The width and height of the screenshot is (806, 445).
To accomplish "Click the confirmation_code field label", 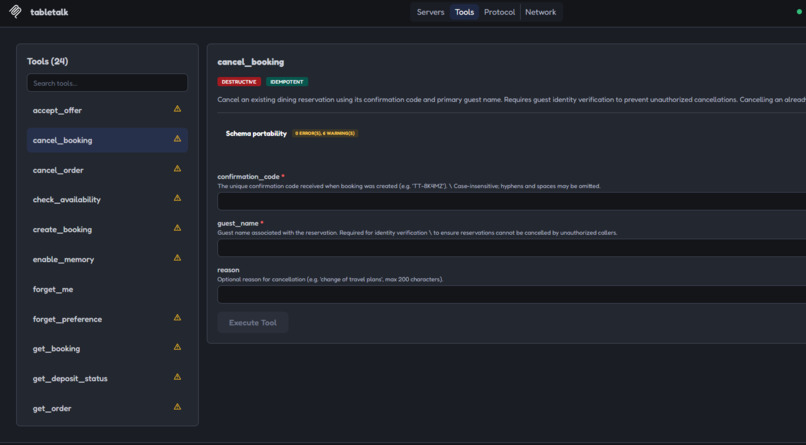I will click(x=248, y=176).
